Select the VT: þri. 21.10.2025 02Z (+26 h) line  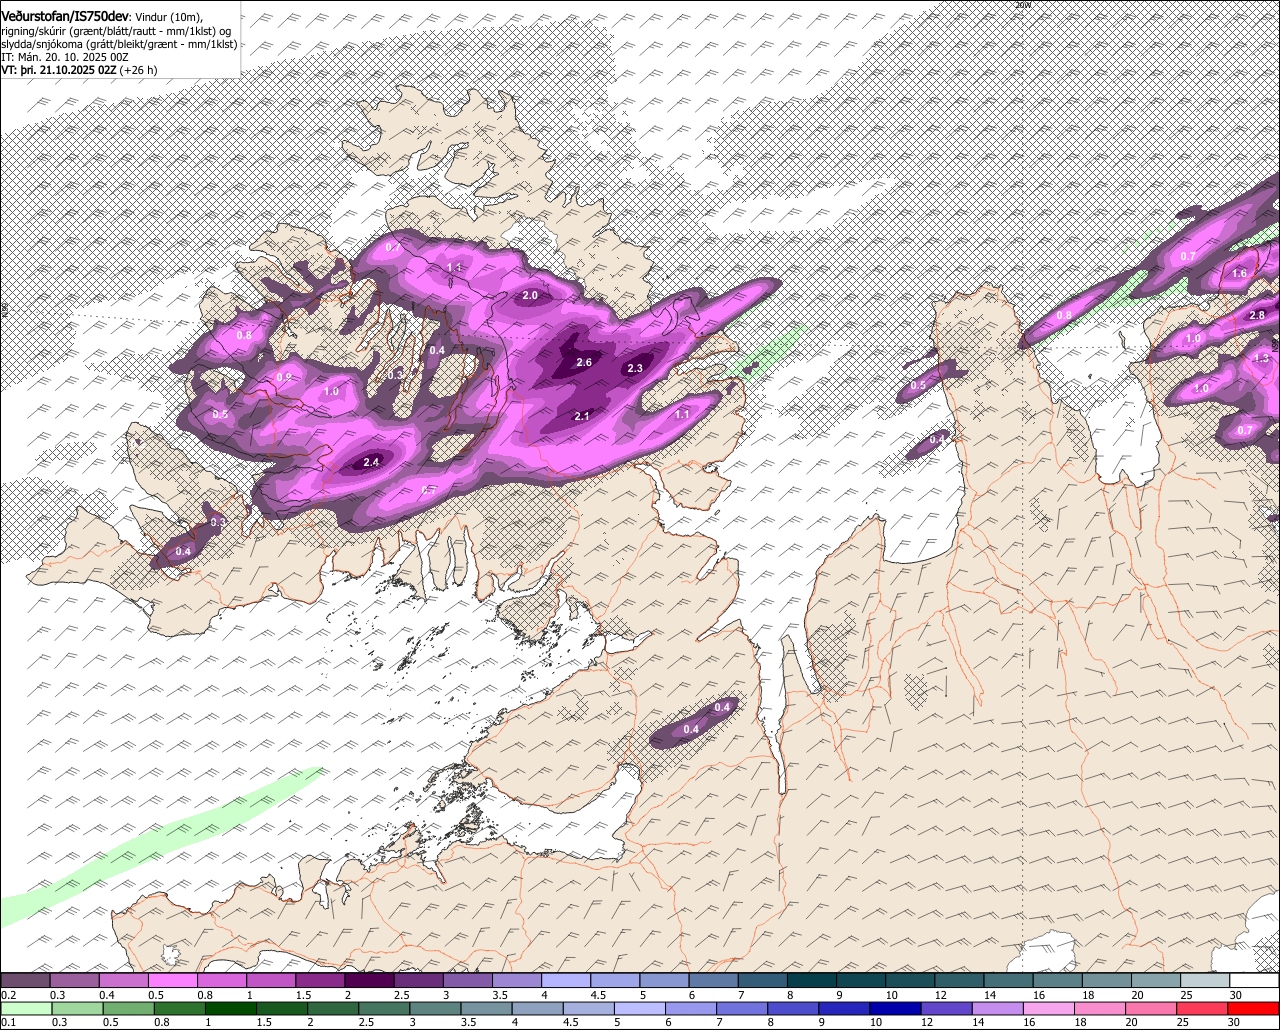click(79, 70)
